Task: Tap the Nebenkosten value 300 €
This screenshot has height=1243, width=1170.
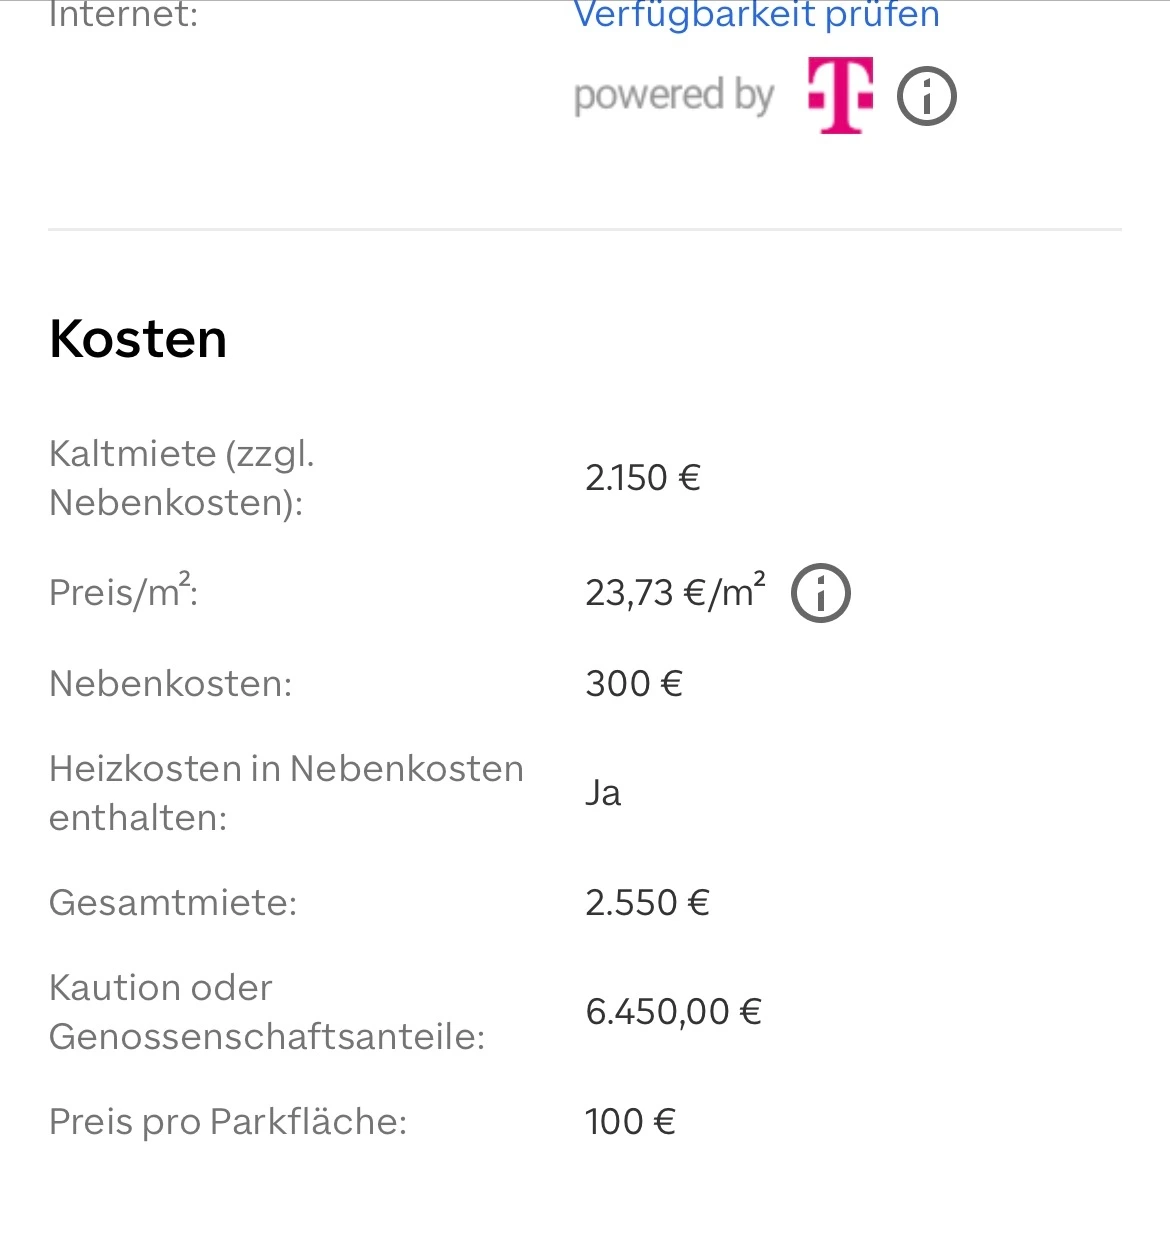Action: coord(634,684)
